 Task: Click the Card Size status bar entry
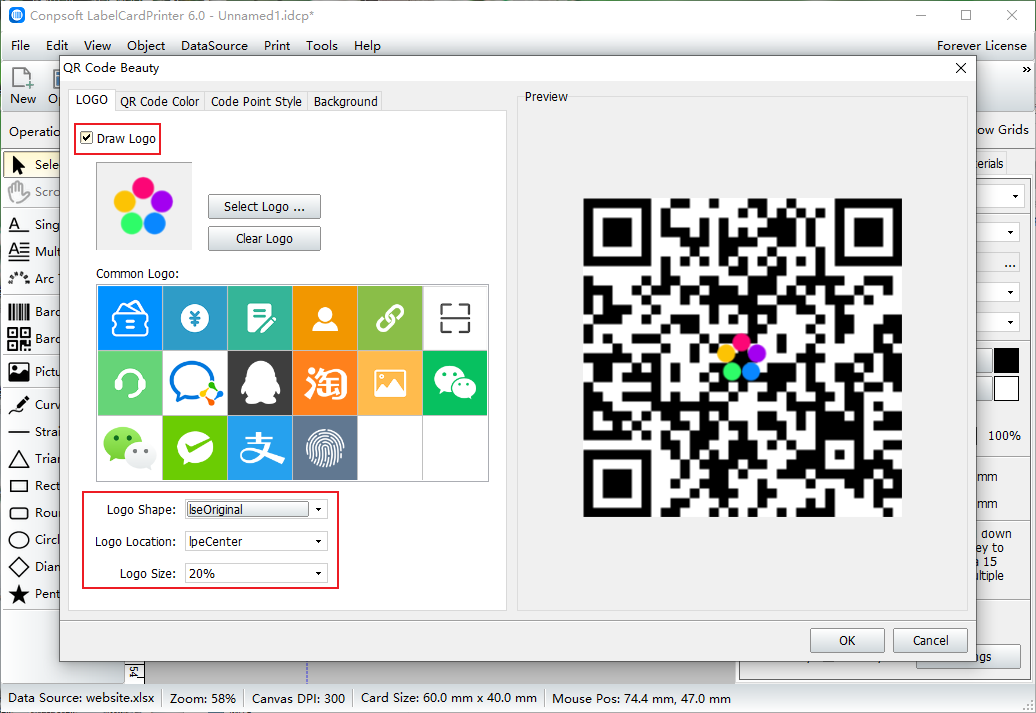[x=449, y=698]
